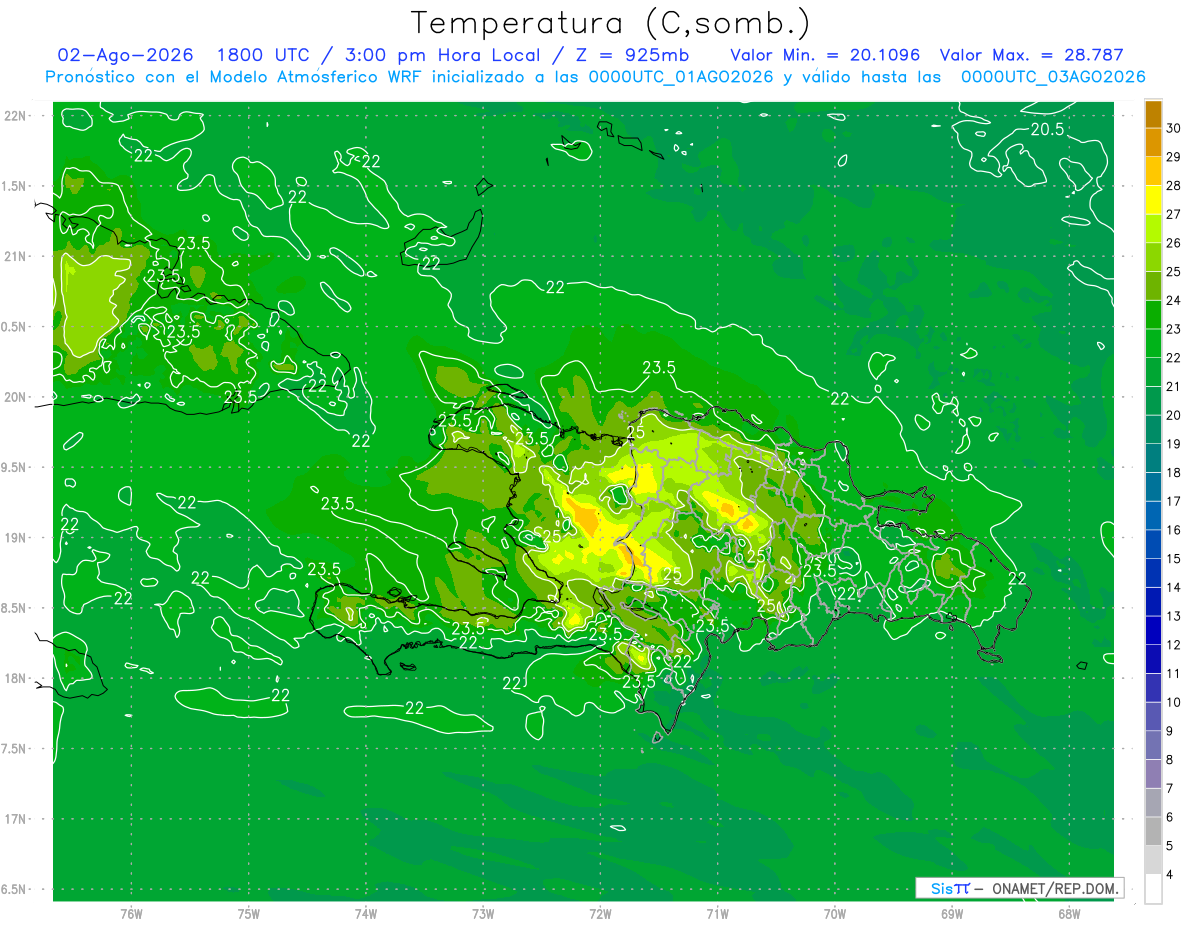Click the "69W" longitude axis label

(x=952, y=913)
